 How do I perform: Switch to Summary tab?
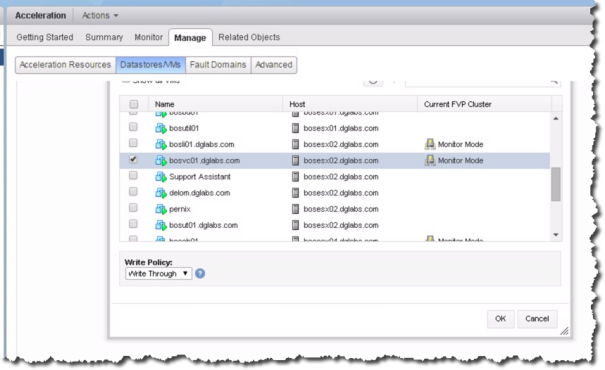tap(104, 37)
